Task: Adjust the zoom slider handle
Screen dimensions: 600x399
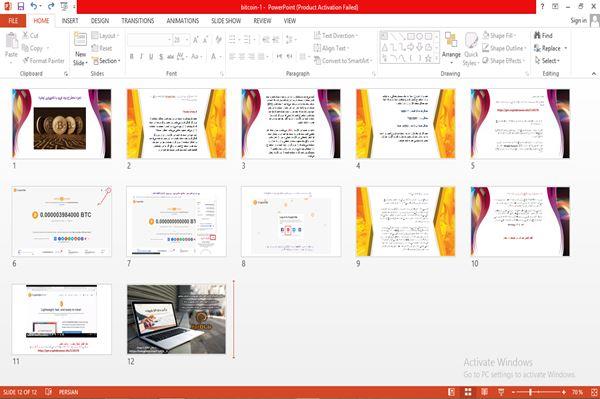Action: [530, 392]
